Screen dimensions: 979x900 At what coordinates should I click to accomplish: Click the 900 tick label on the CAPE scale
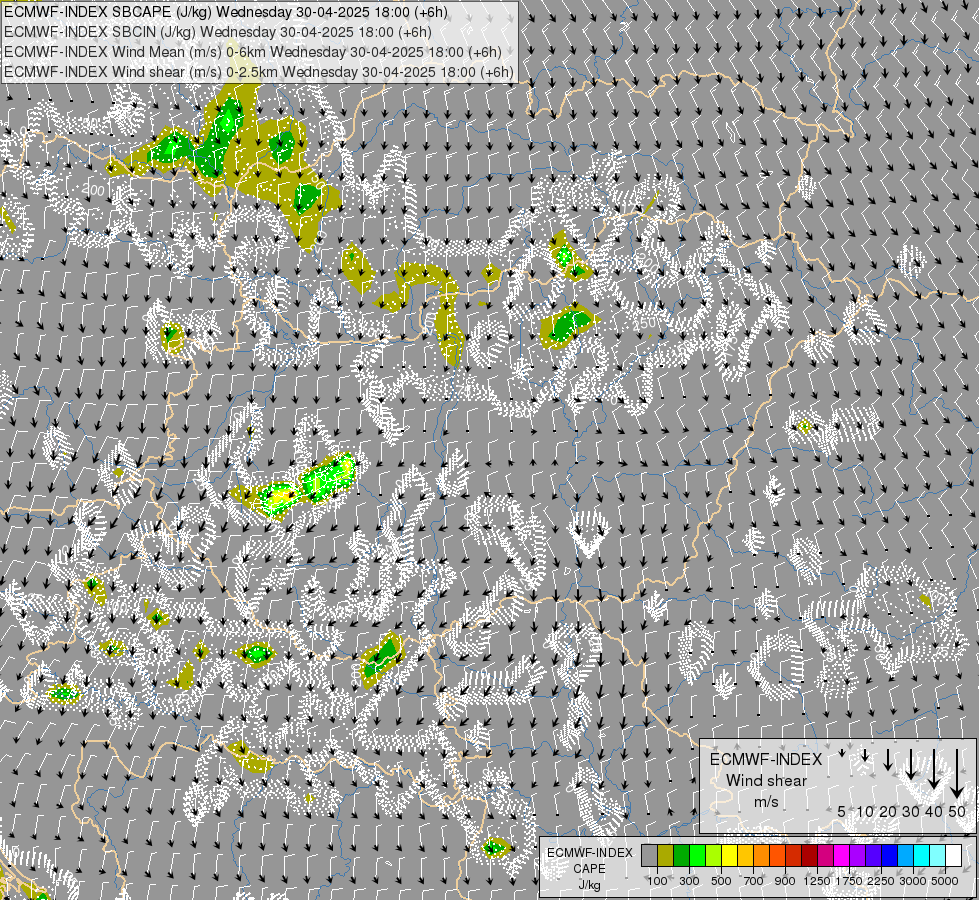(x=785, y=881)
